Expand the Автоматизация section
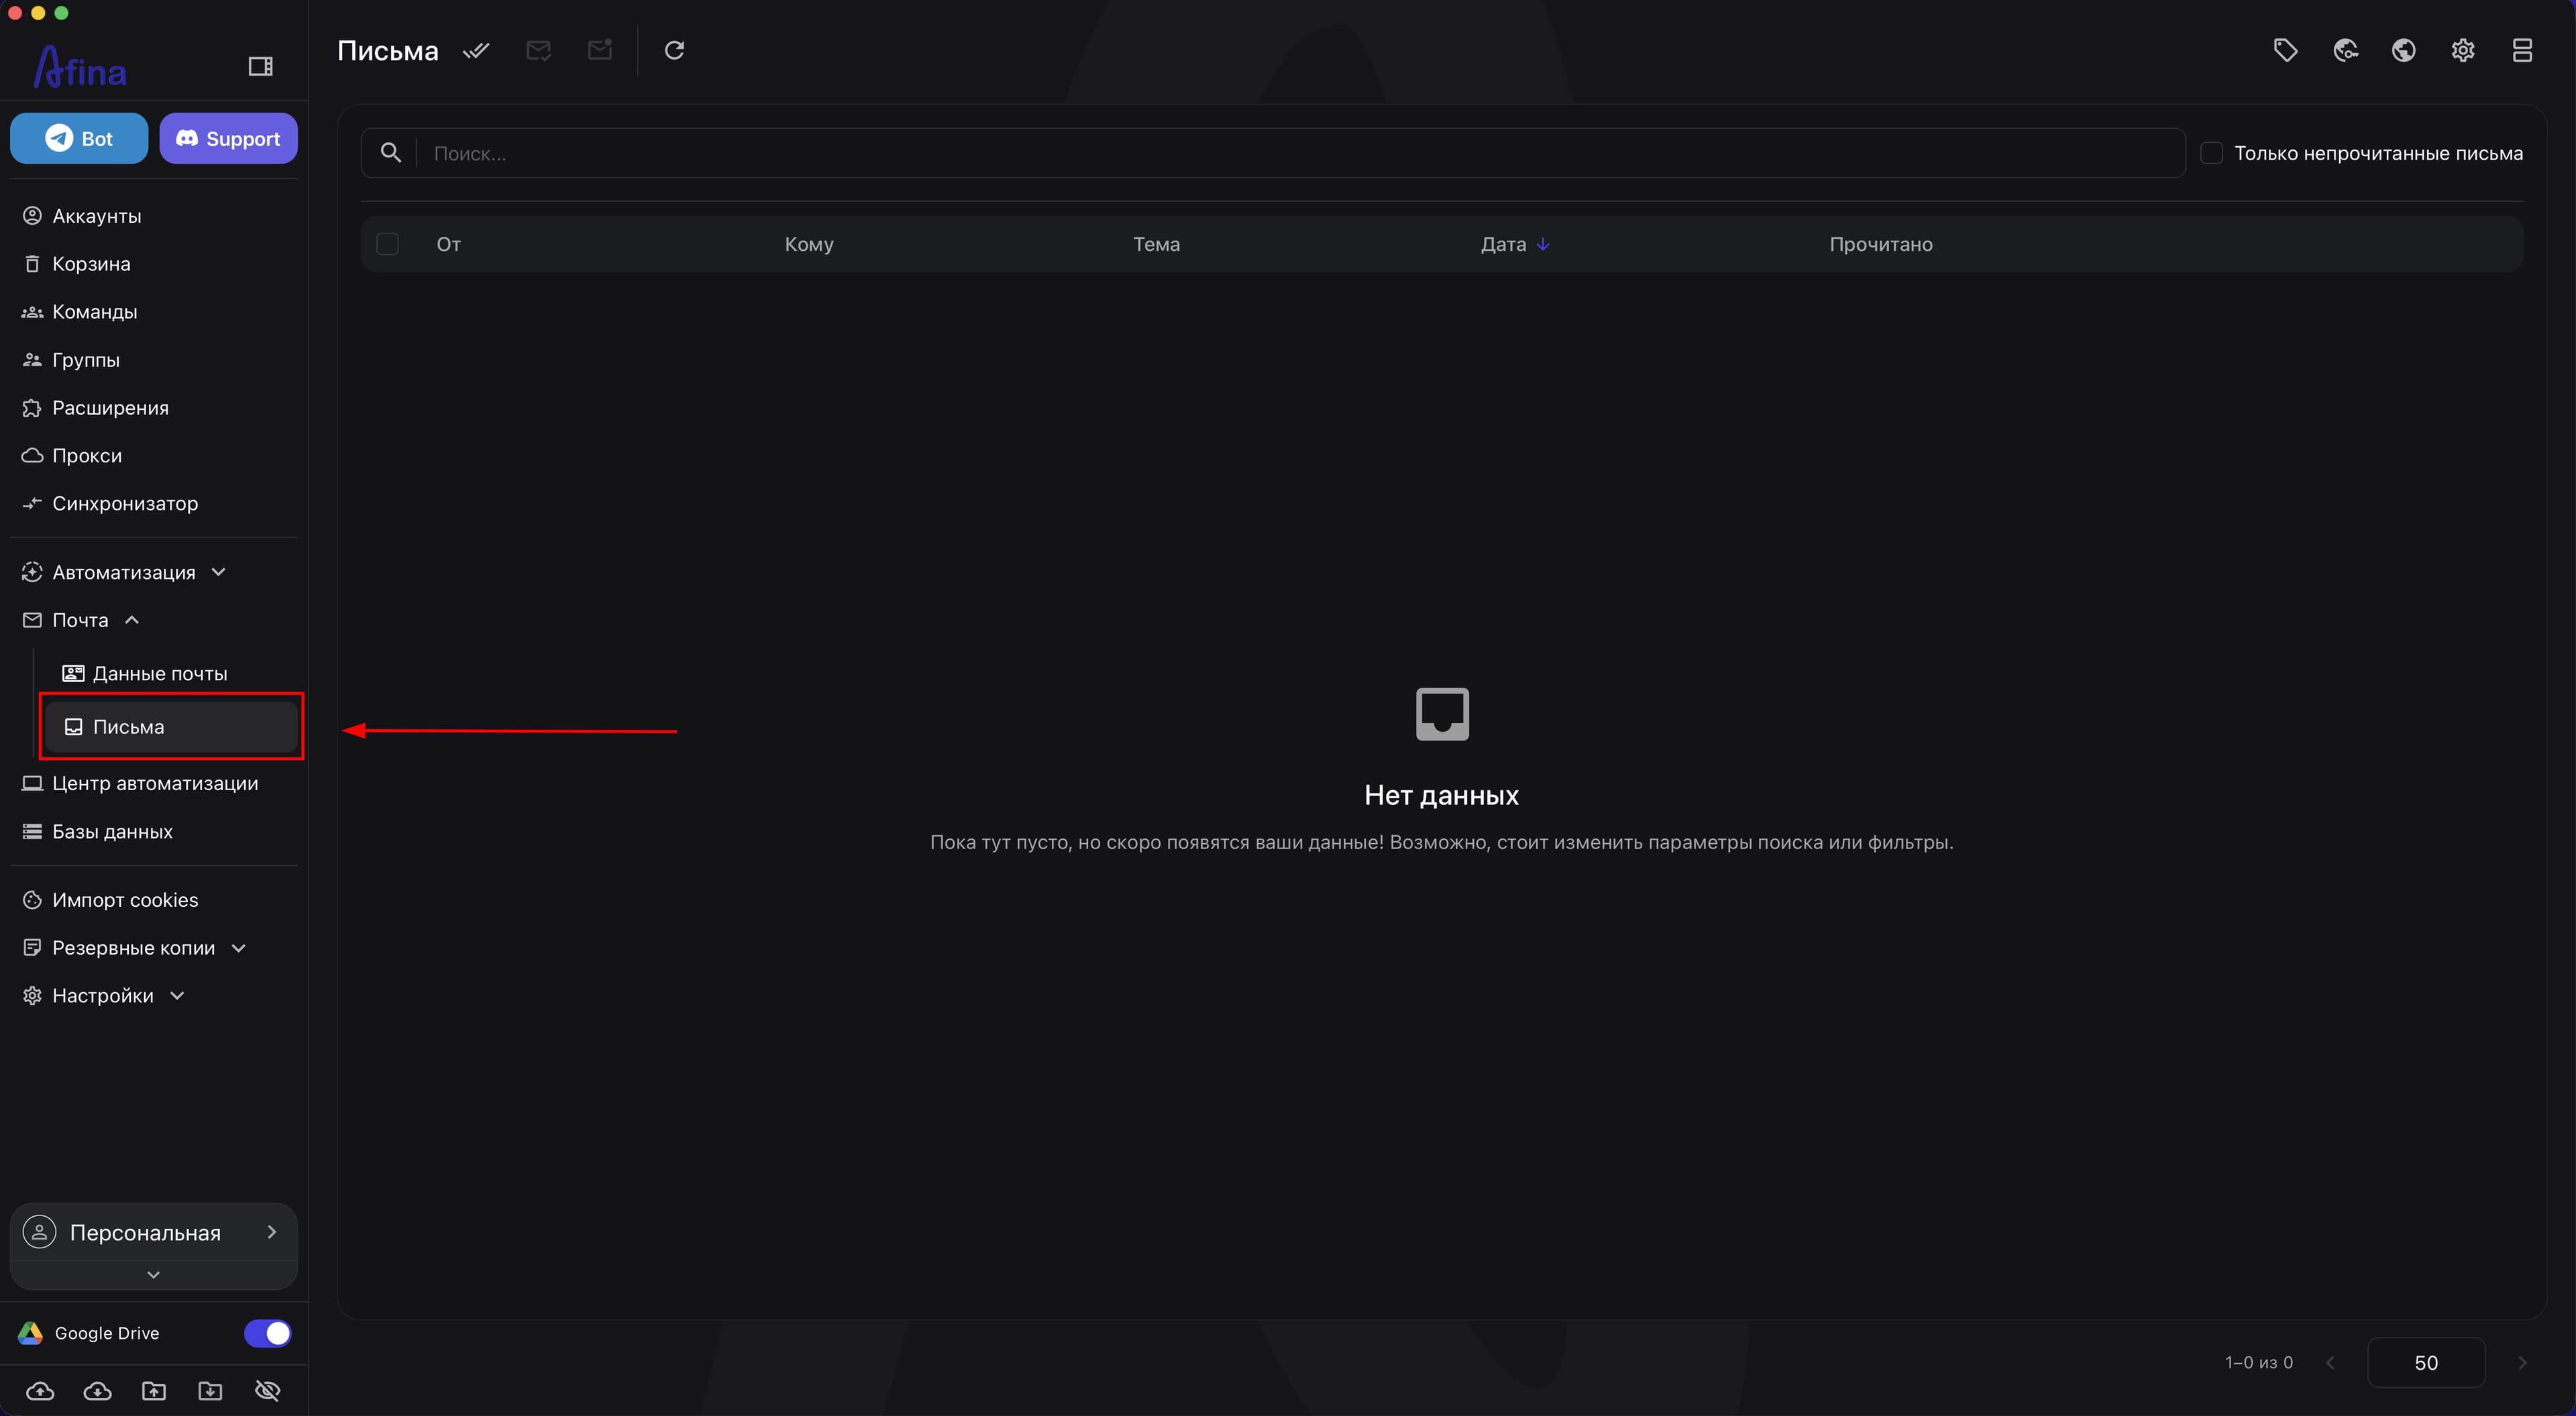The height and width of the screenshot is (1416, 2576). click(x=218, y=572)
